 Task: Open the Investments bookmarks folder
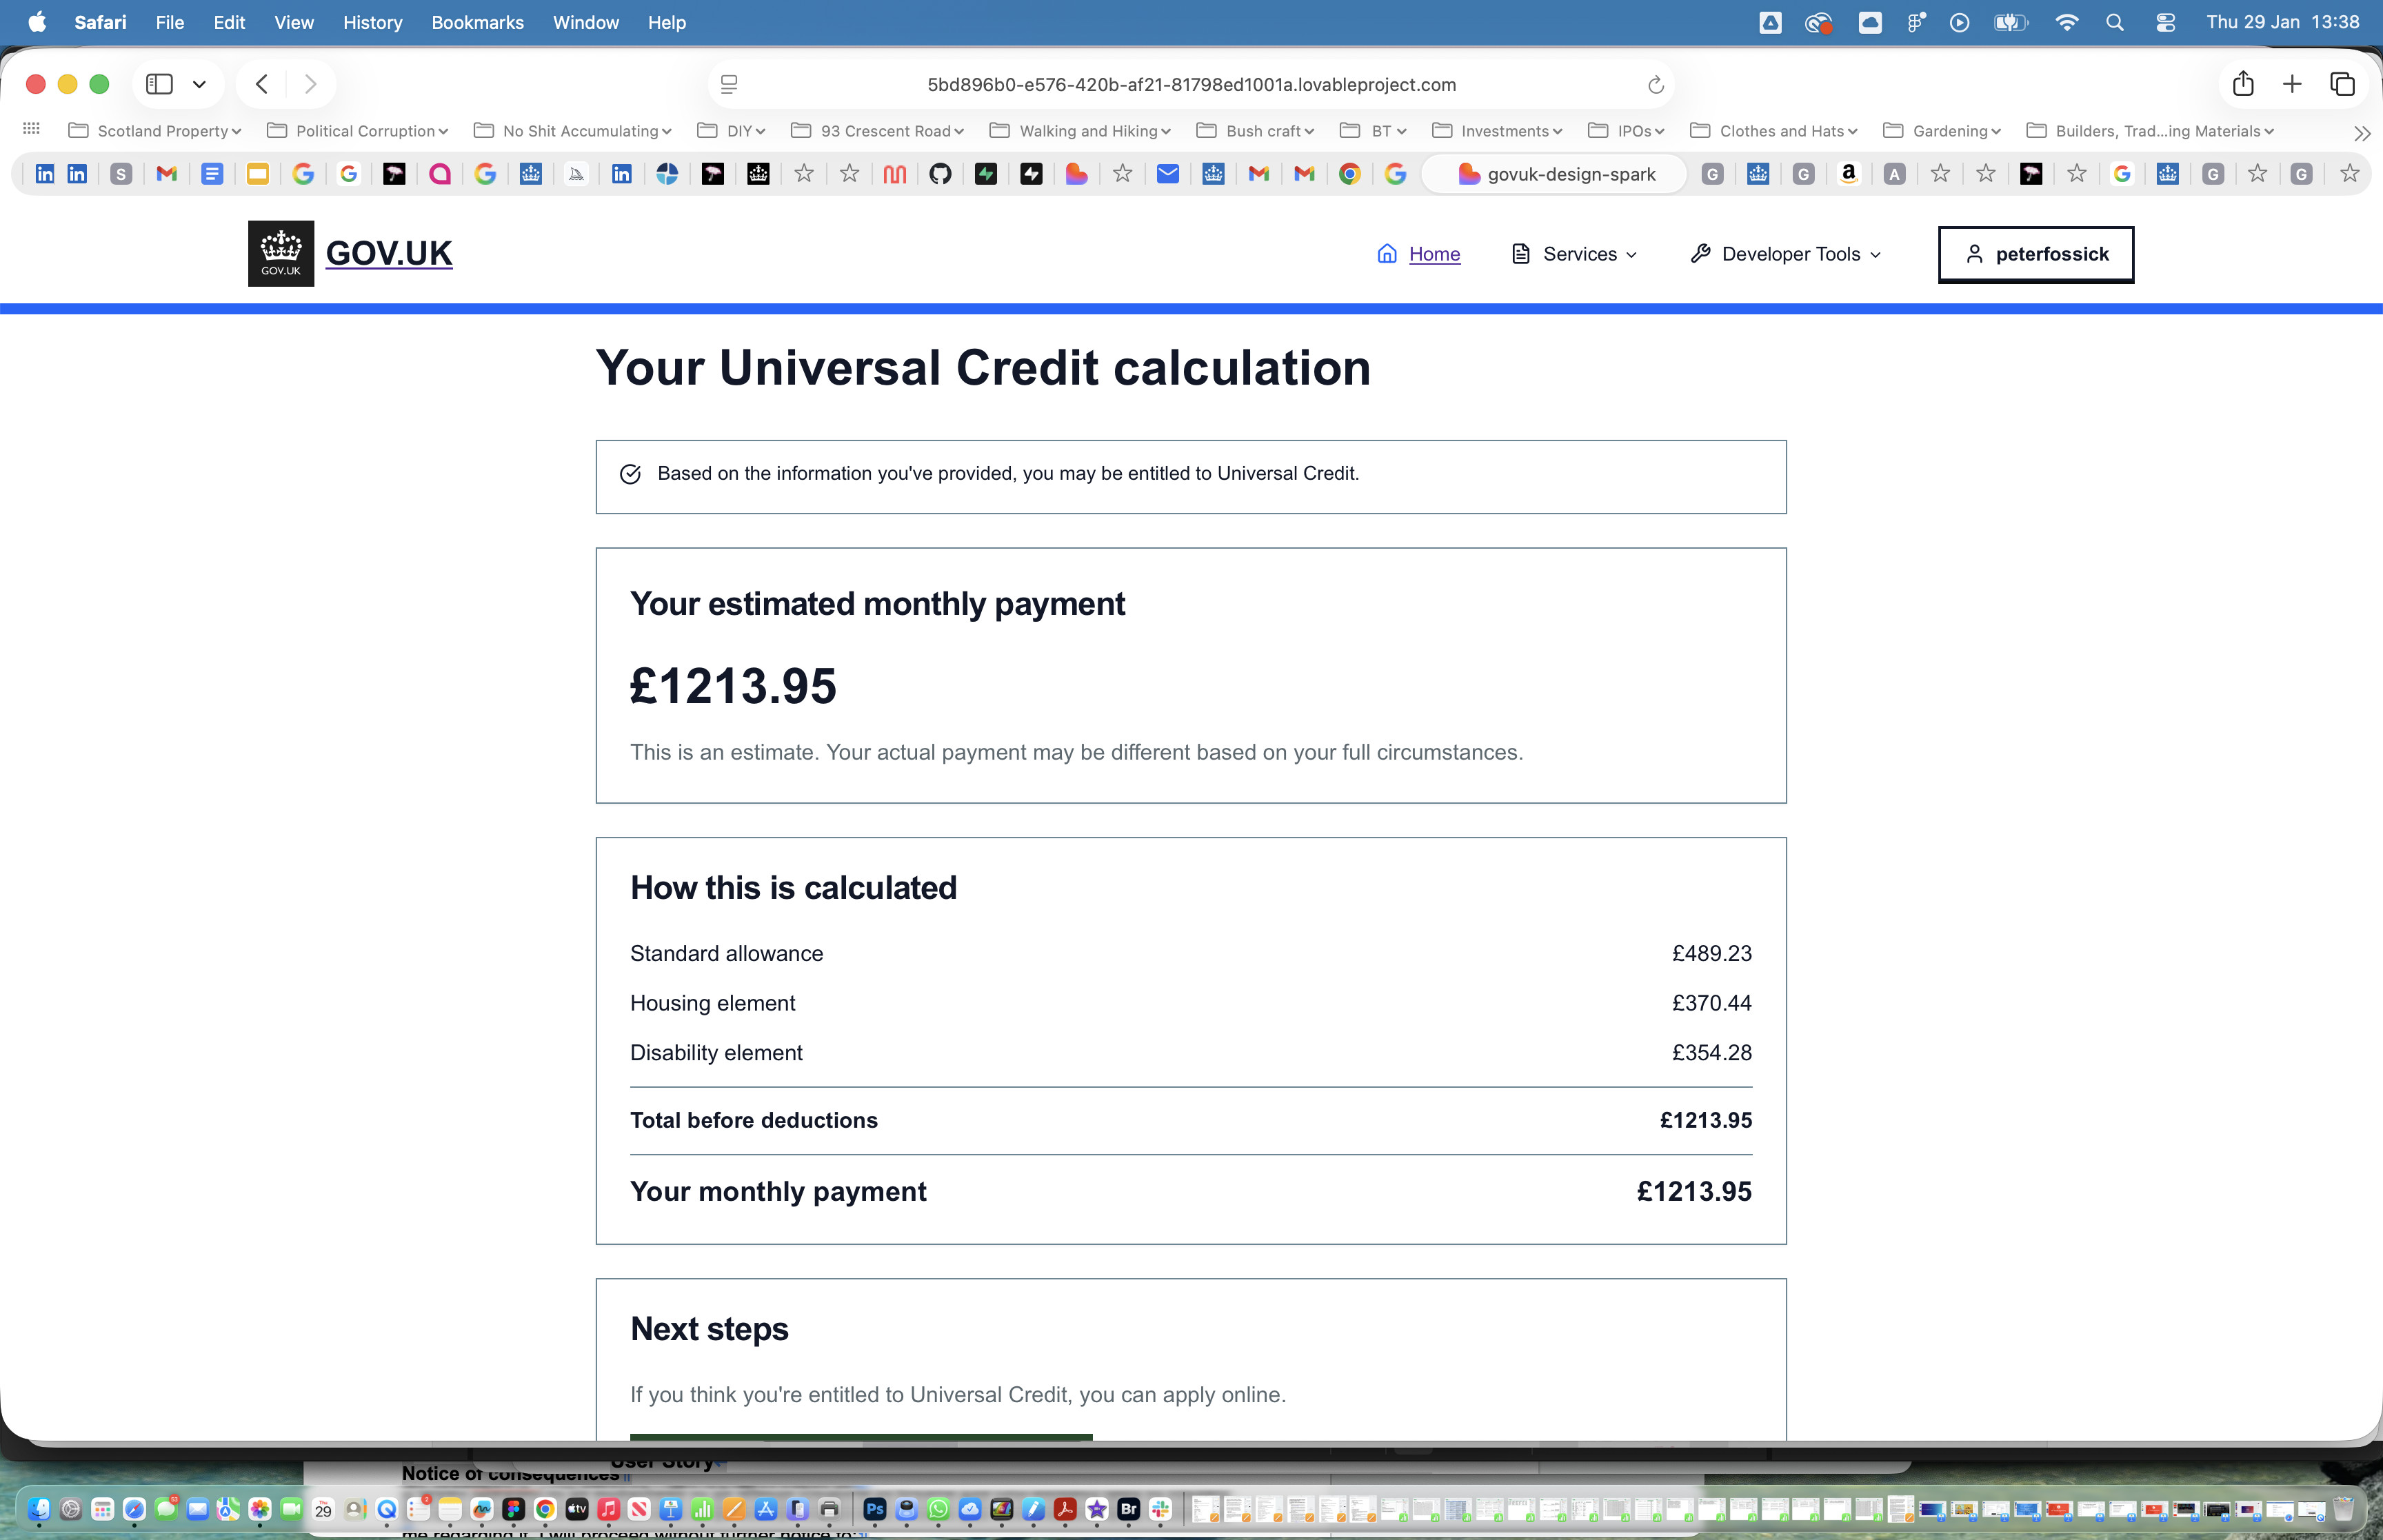point(1497,131)
